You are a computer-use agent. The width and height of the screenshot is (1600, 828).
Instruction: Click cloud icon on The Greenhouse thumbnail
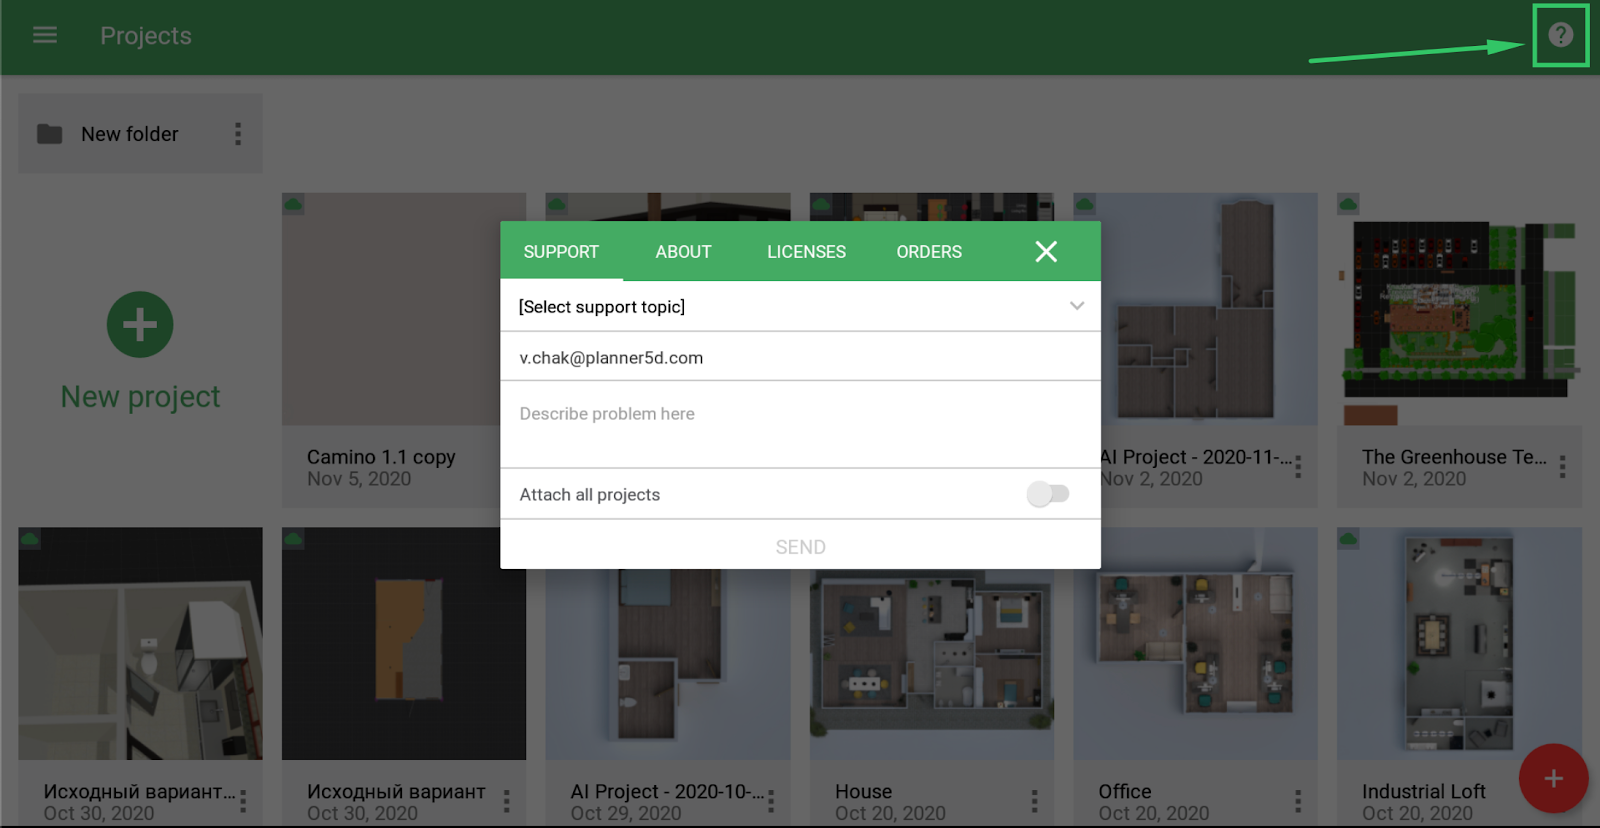pyautogui.click(x=1348, y=204)
